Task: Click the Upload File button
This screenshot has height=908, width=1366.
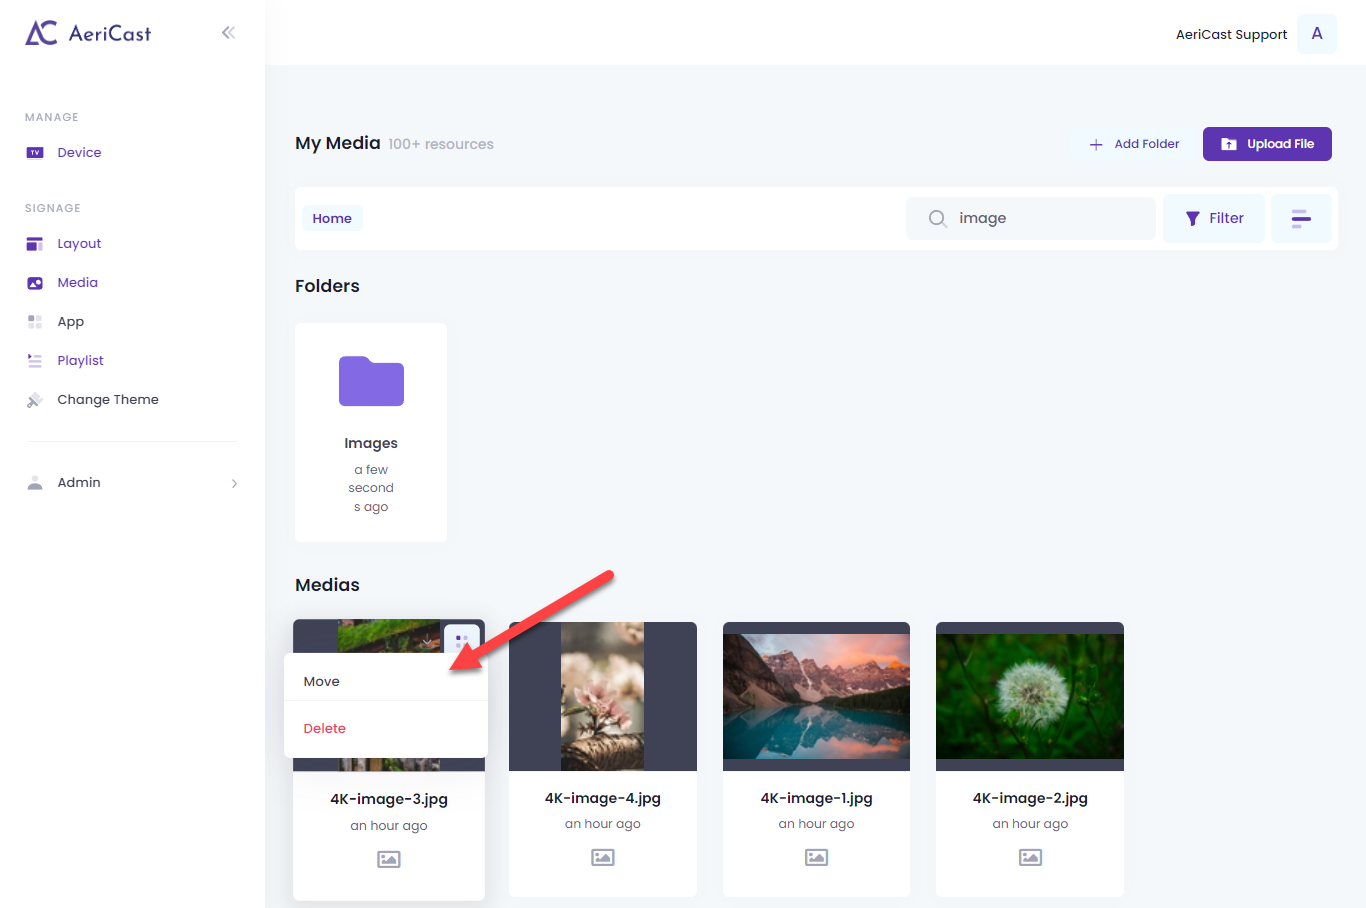Action: 1267,144
